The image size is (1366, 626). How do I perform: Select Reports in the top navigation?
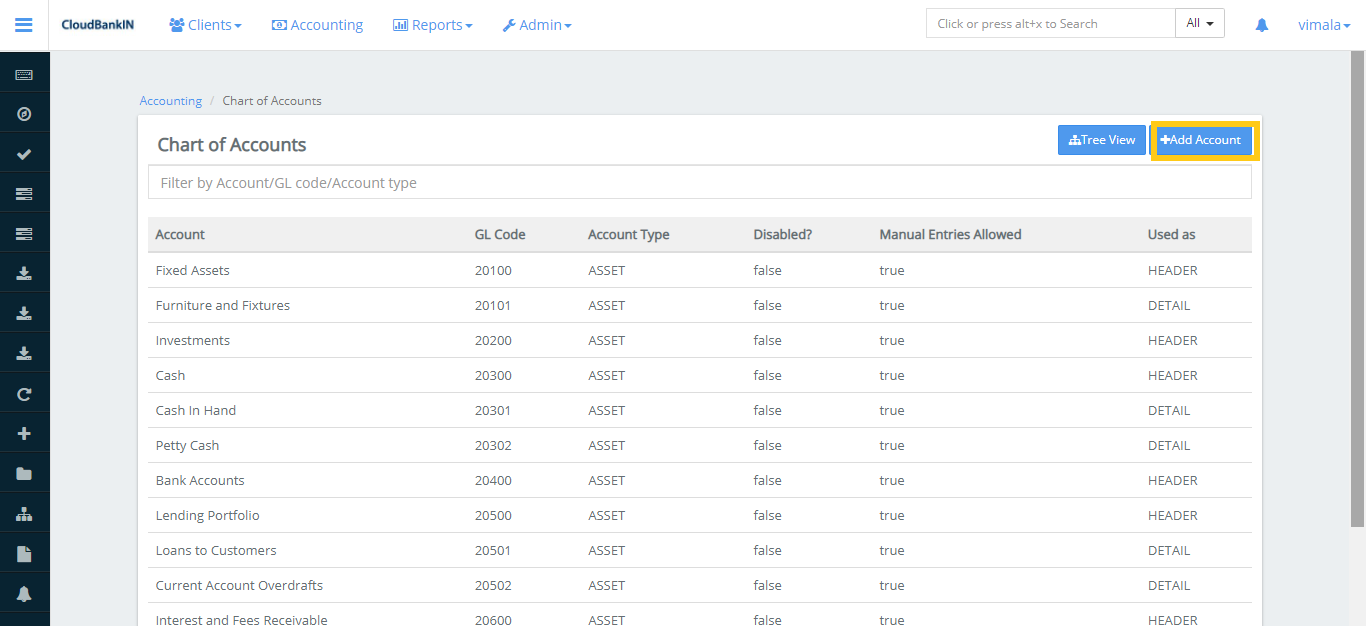[432, 24]
